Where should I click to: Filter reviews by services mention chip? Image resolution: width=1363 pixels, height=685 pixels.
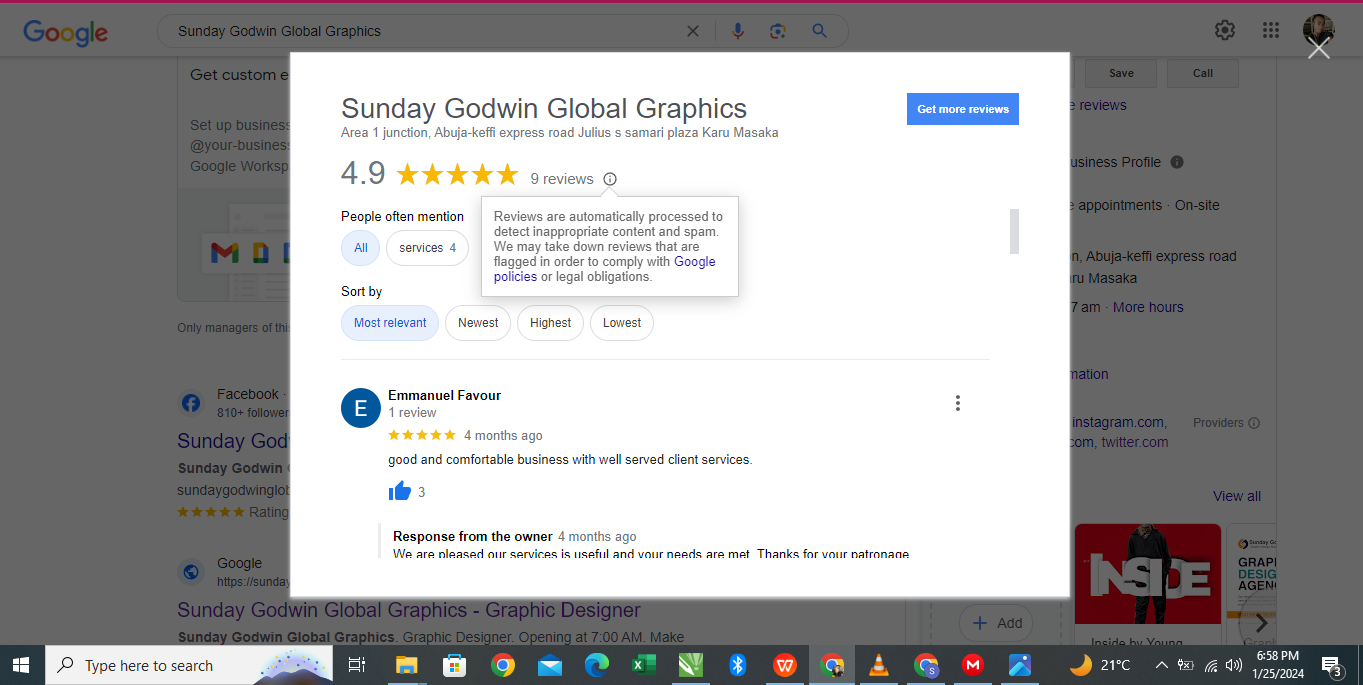point(427,248)
